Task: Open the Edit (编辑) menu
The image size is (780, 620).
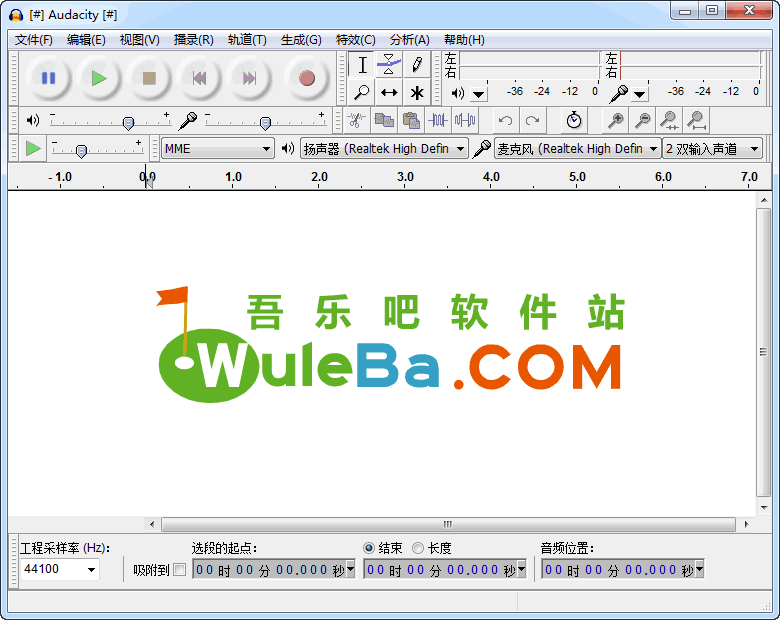Action: click(86, 40)
